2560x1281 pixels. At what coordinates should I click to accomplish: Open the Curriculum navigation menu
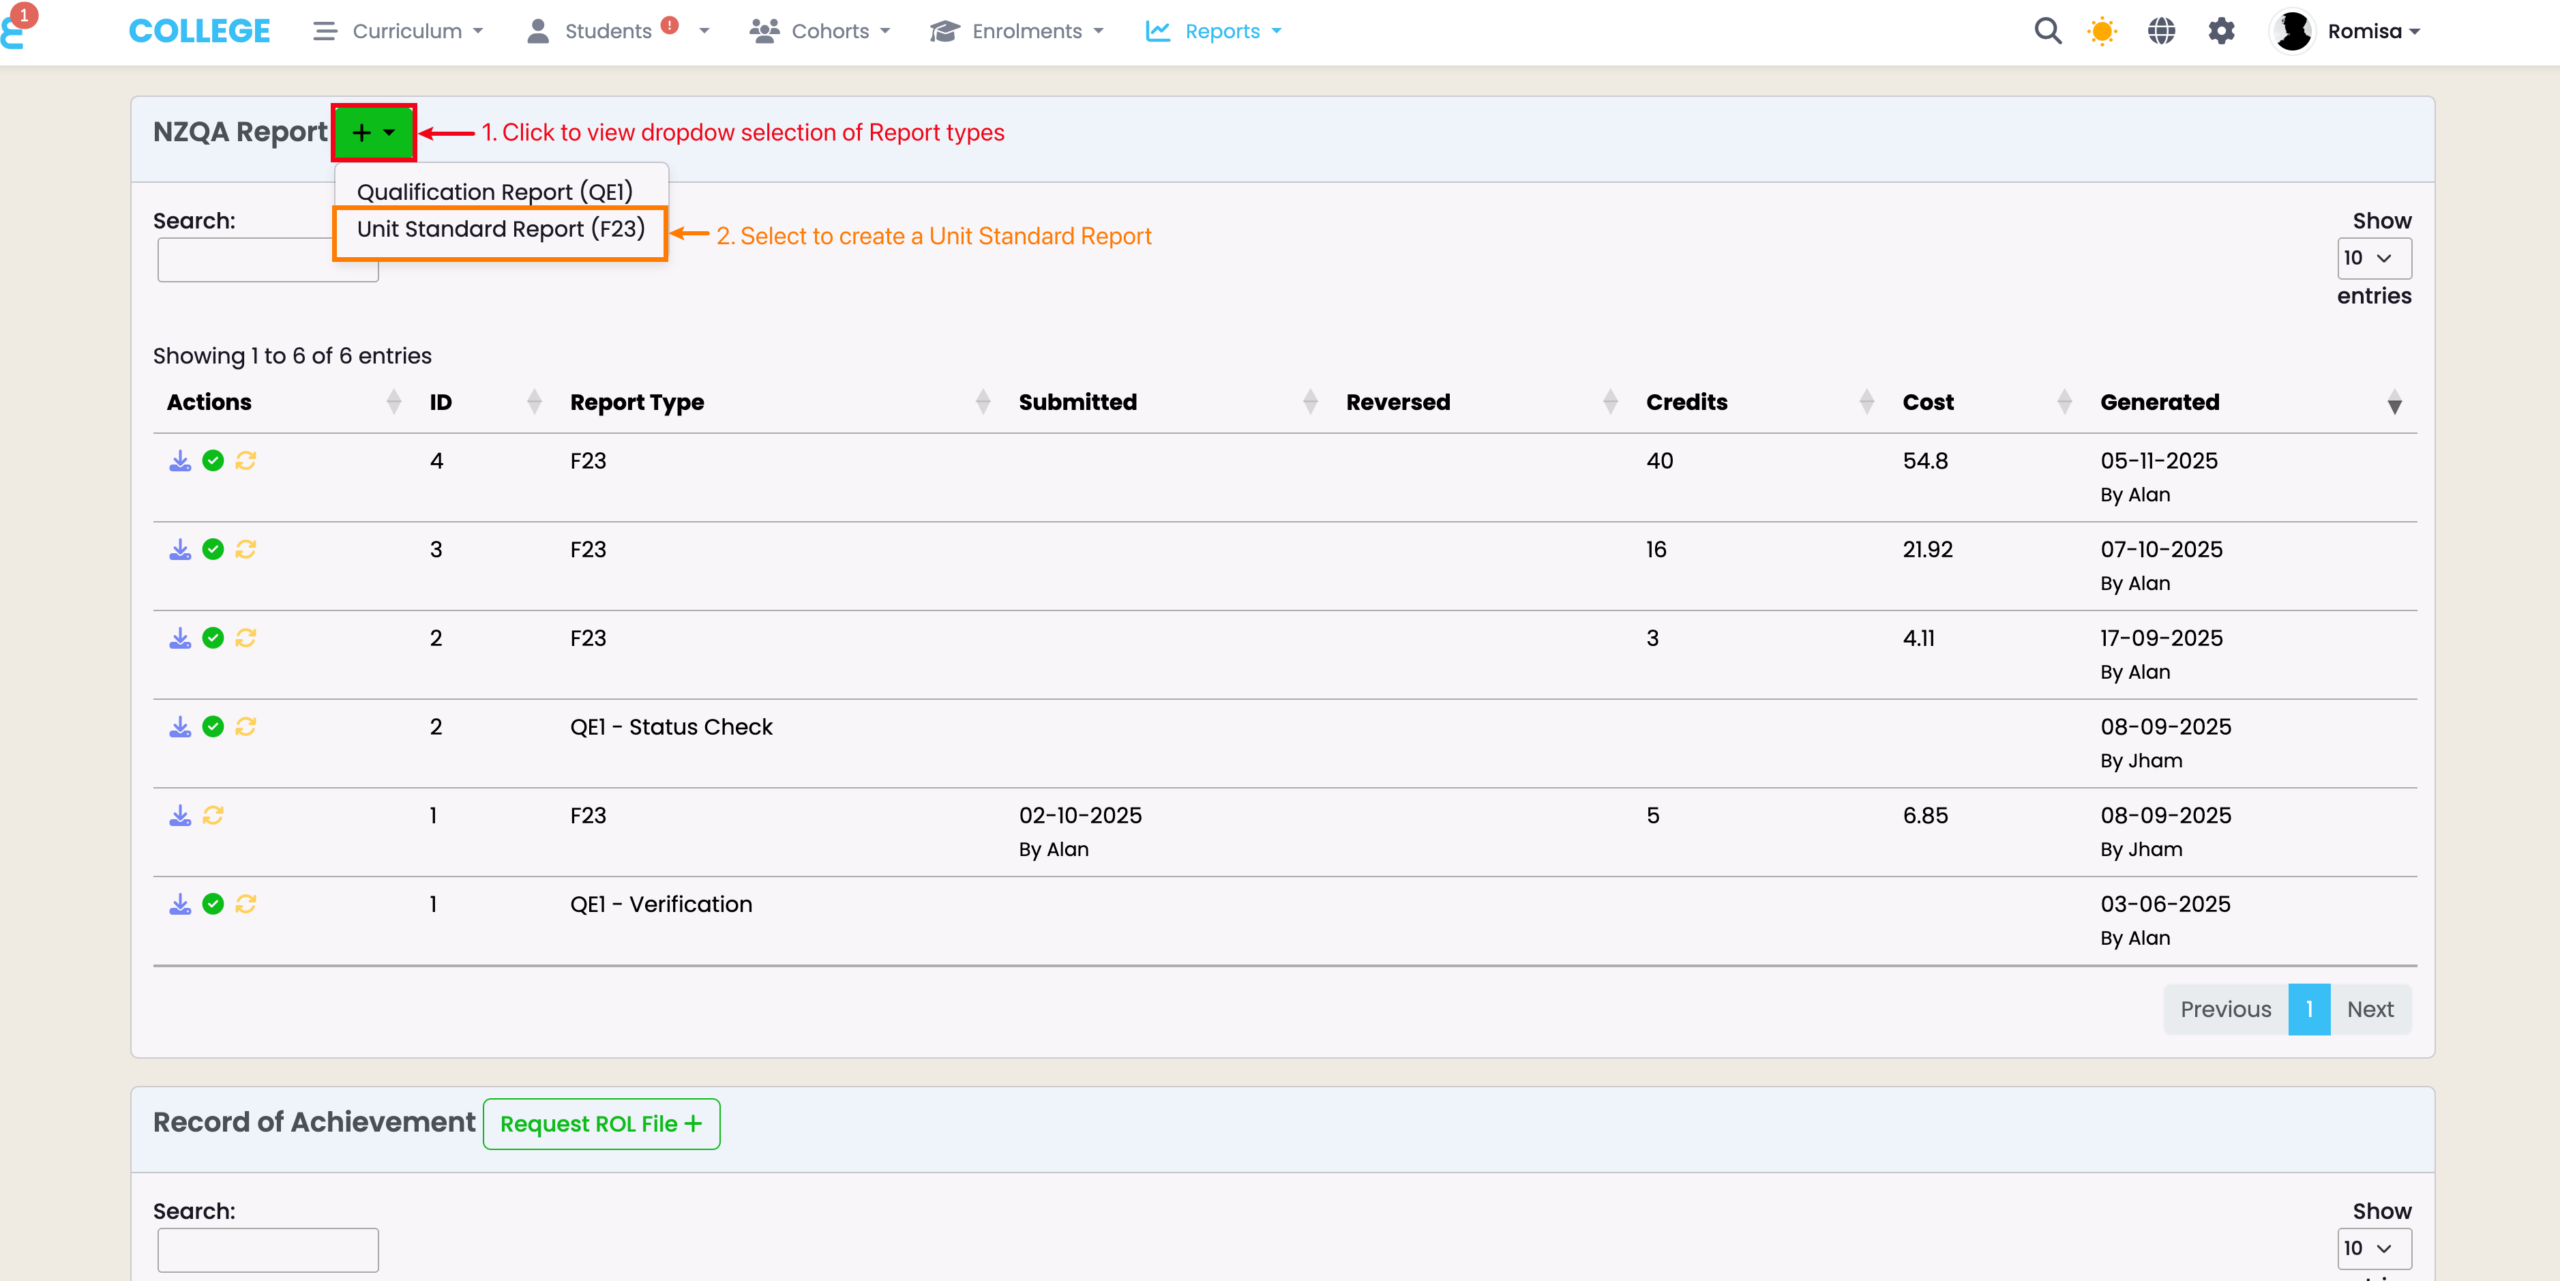click(x=406, y=31)
